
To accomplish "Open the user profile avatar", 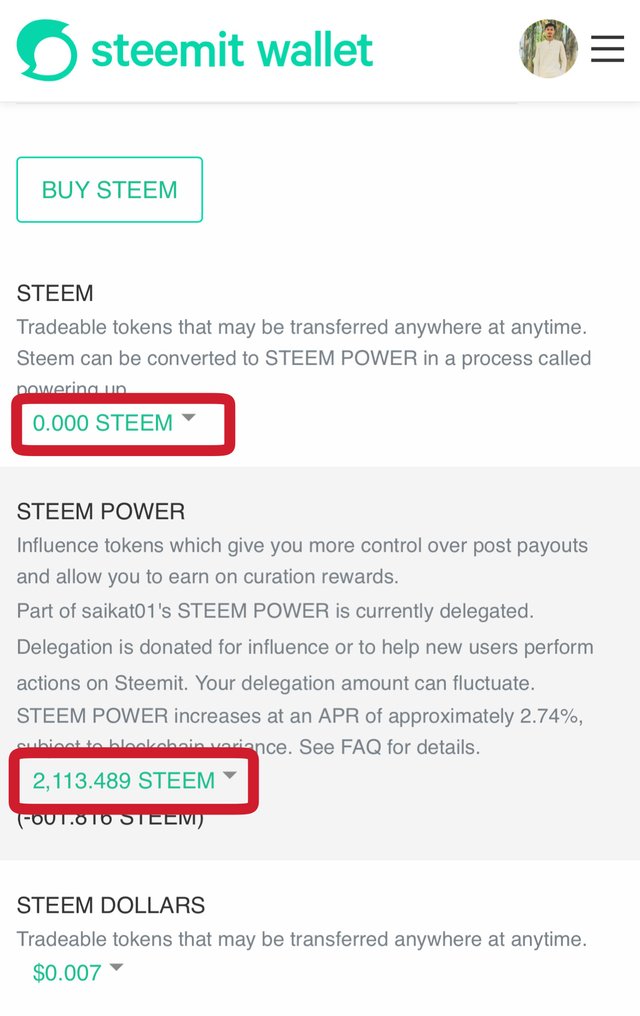I will click(548, 49).
